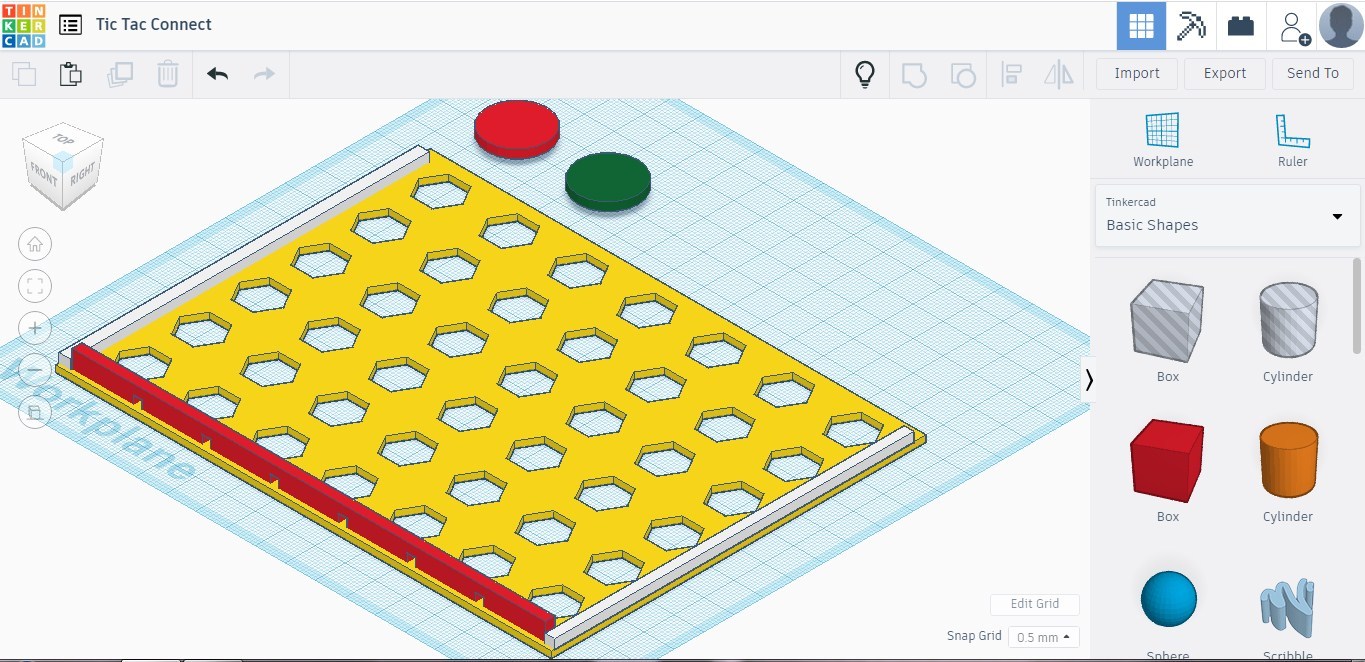This screenshot has height=662, width=1365.
Task: Toggle Show all lightbulb icon
Action: click(x=865, y=74)
